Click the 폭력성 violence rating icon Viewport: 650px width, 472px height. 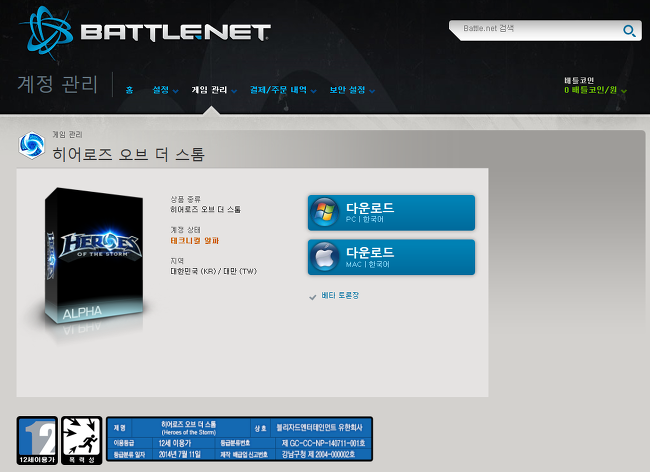[82, 441]
